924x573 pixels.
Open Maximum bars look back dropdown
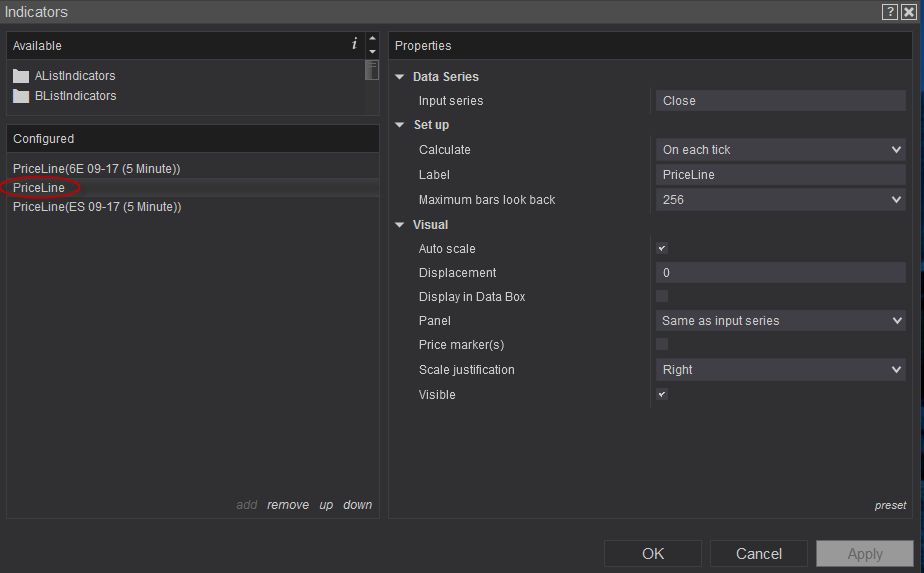[780, 200]
